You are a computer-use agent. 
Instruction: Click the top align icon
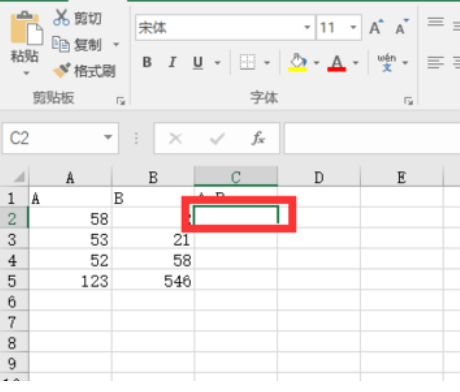click(x=436, y=22)
